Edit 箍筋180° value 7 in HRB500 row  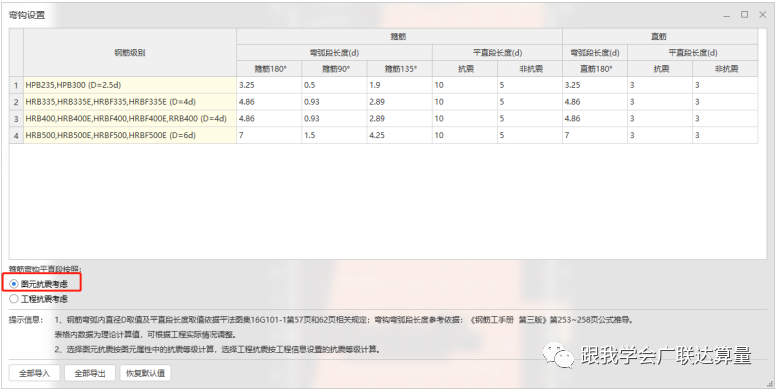pos(269,135)
